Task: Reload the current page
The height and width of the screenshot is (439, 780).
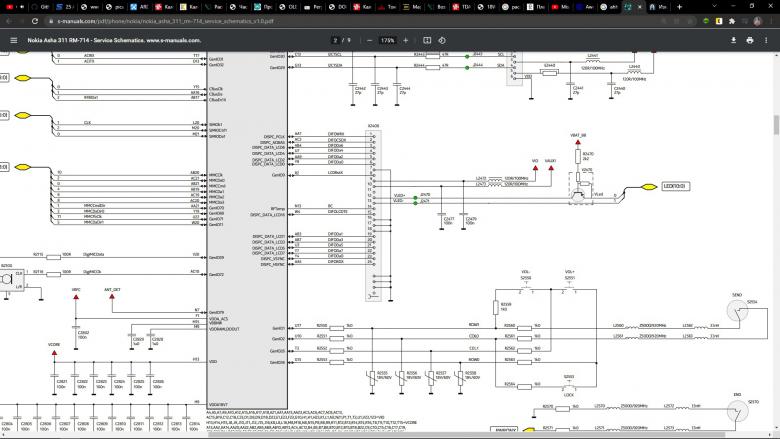Action: pyautogui.click(x=35, y=21)
